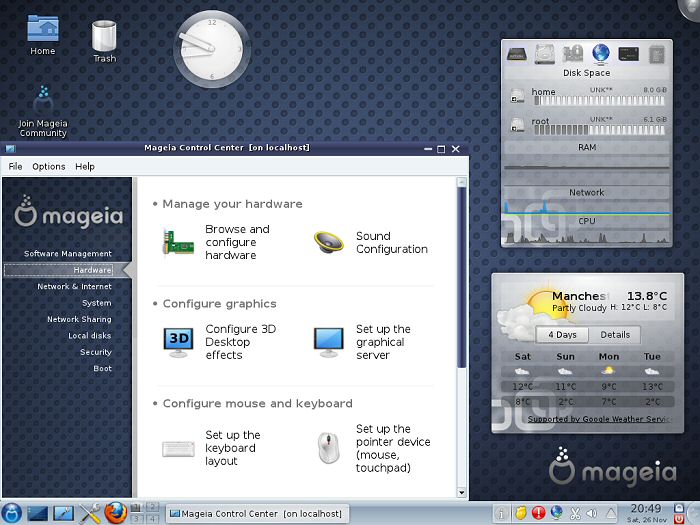Open the clipboard scissors tray icon
This screenshot has width=700, height=525.
coord(575,513)
